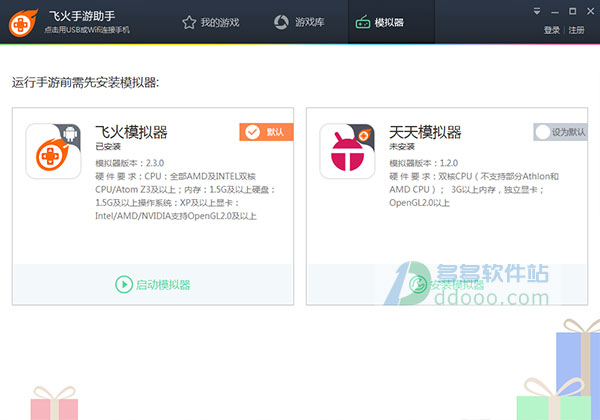Click the 登录 link

551,30
